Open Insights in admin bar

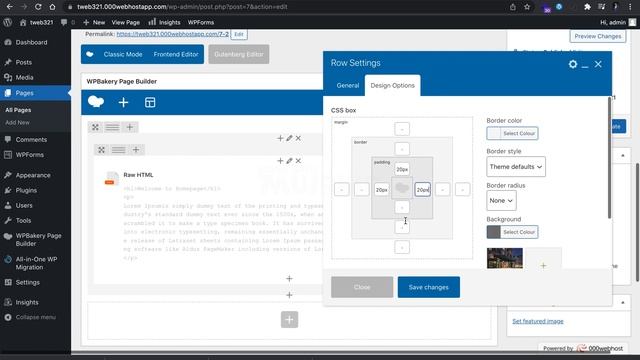point(164,22)
